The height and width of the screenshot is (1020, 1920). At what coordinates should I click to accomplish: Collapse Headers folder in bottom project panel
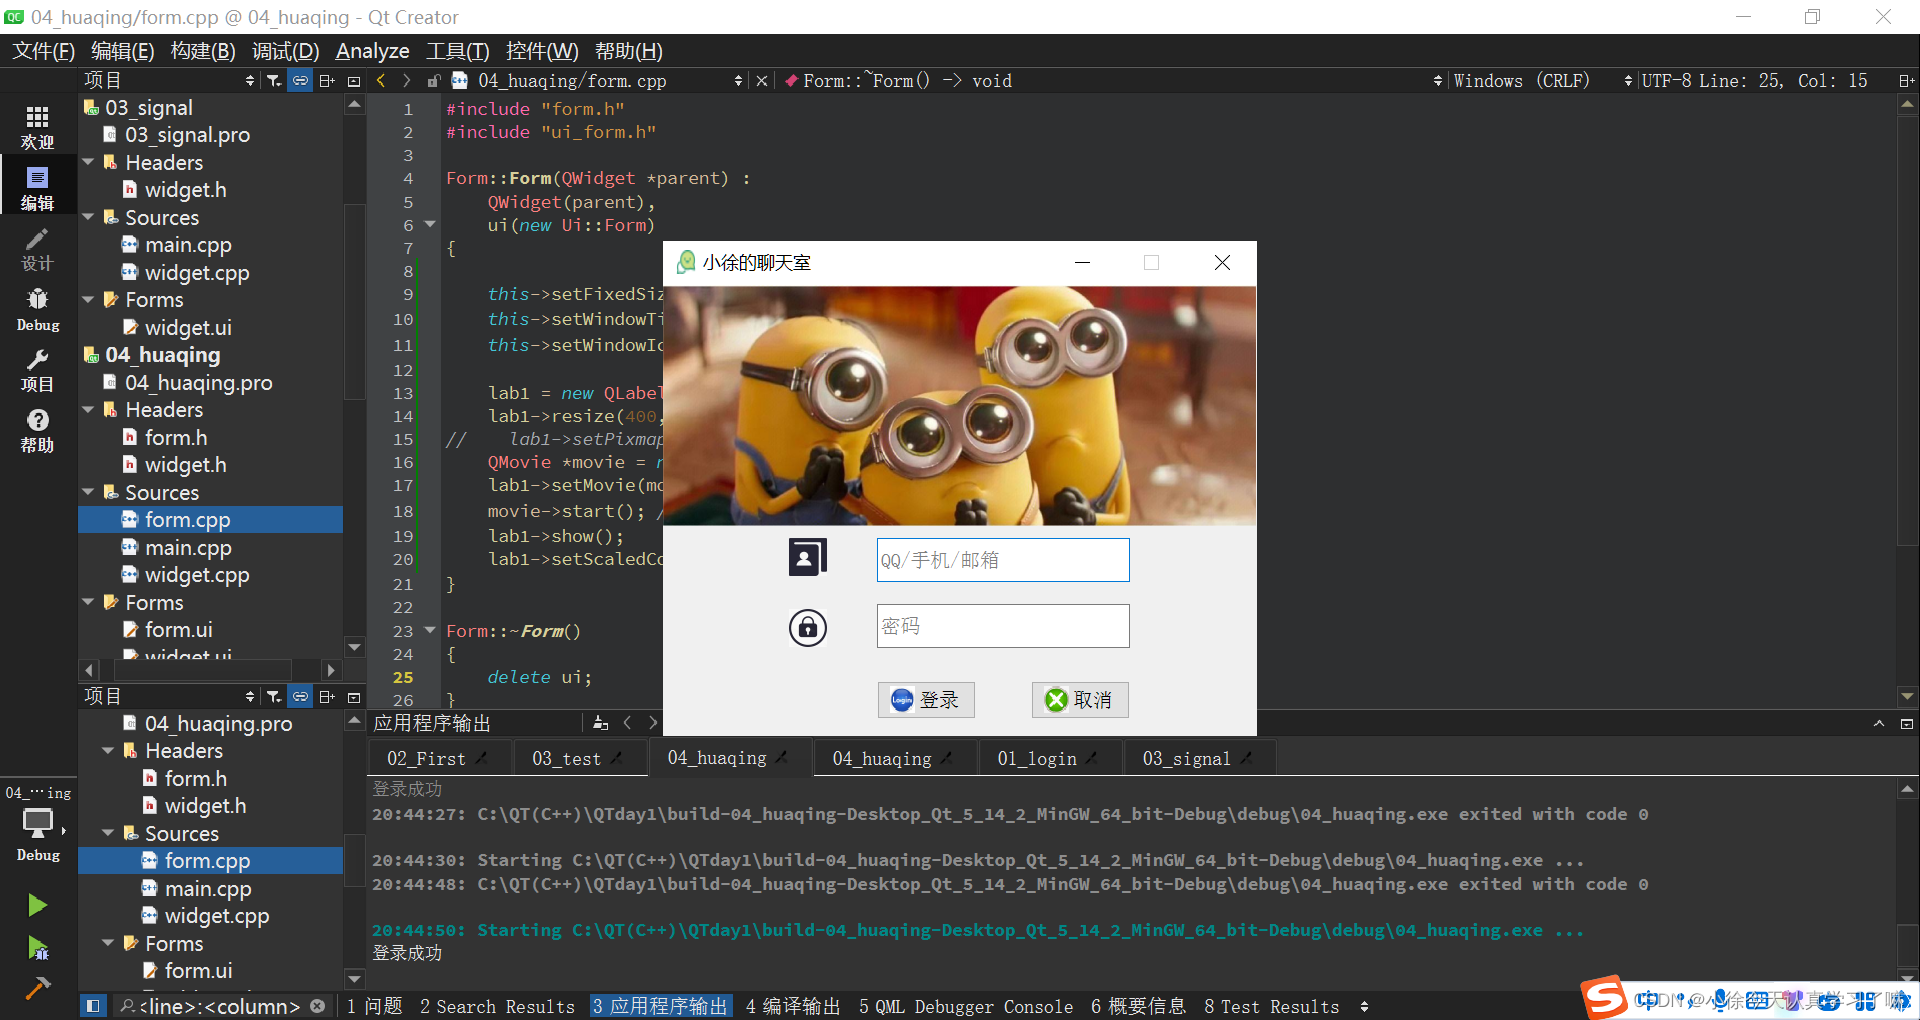tap(108, 751)
